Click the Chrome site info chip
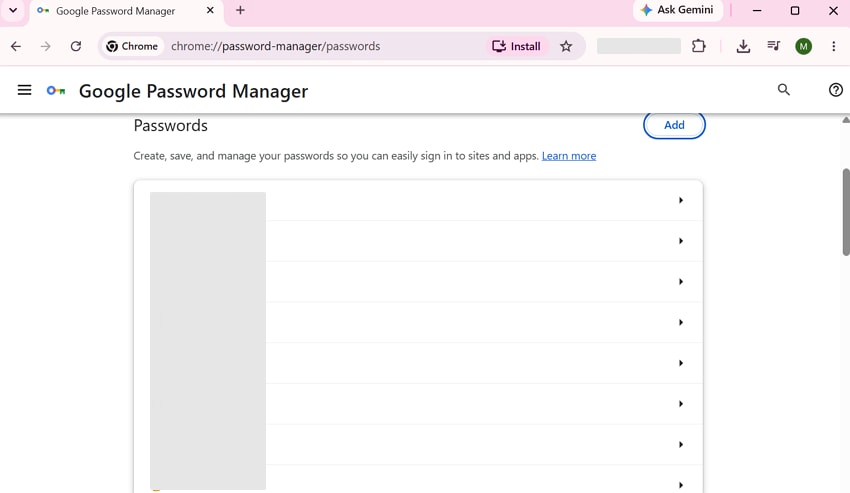850x493 pixels. [133, 46]
